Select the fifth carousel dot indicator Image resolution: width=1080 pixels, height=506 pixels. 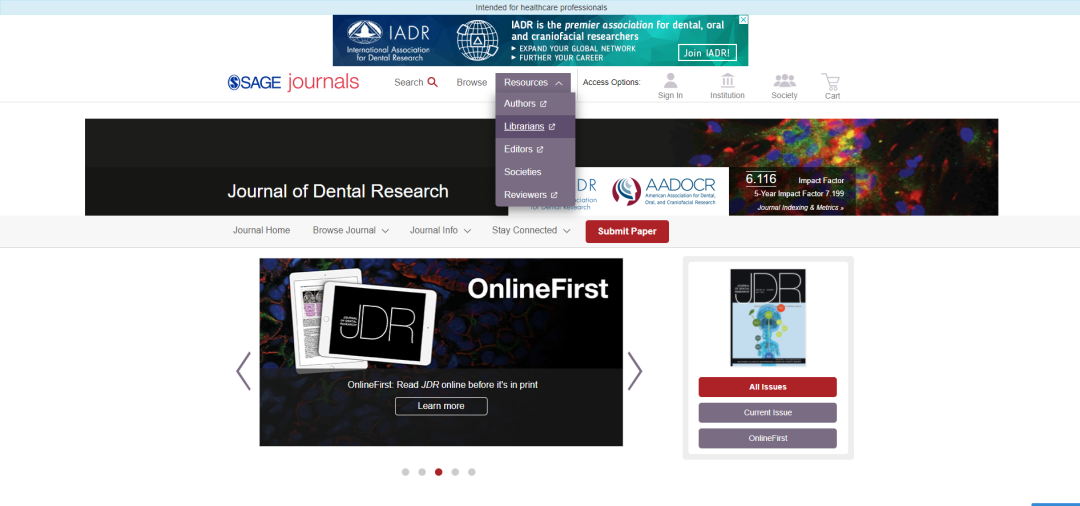click(471, 471)
